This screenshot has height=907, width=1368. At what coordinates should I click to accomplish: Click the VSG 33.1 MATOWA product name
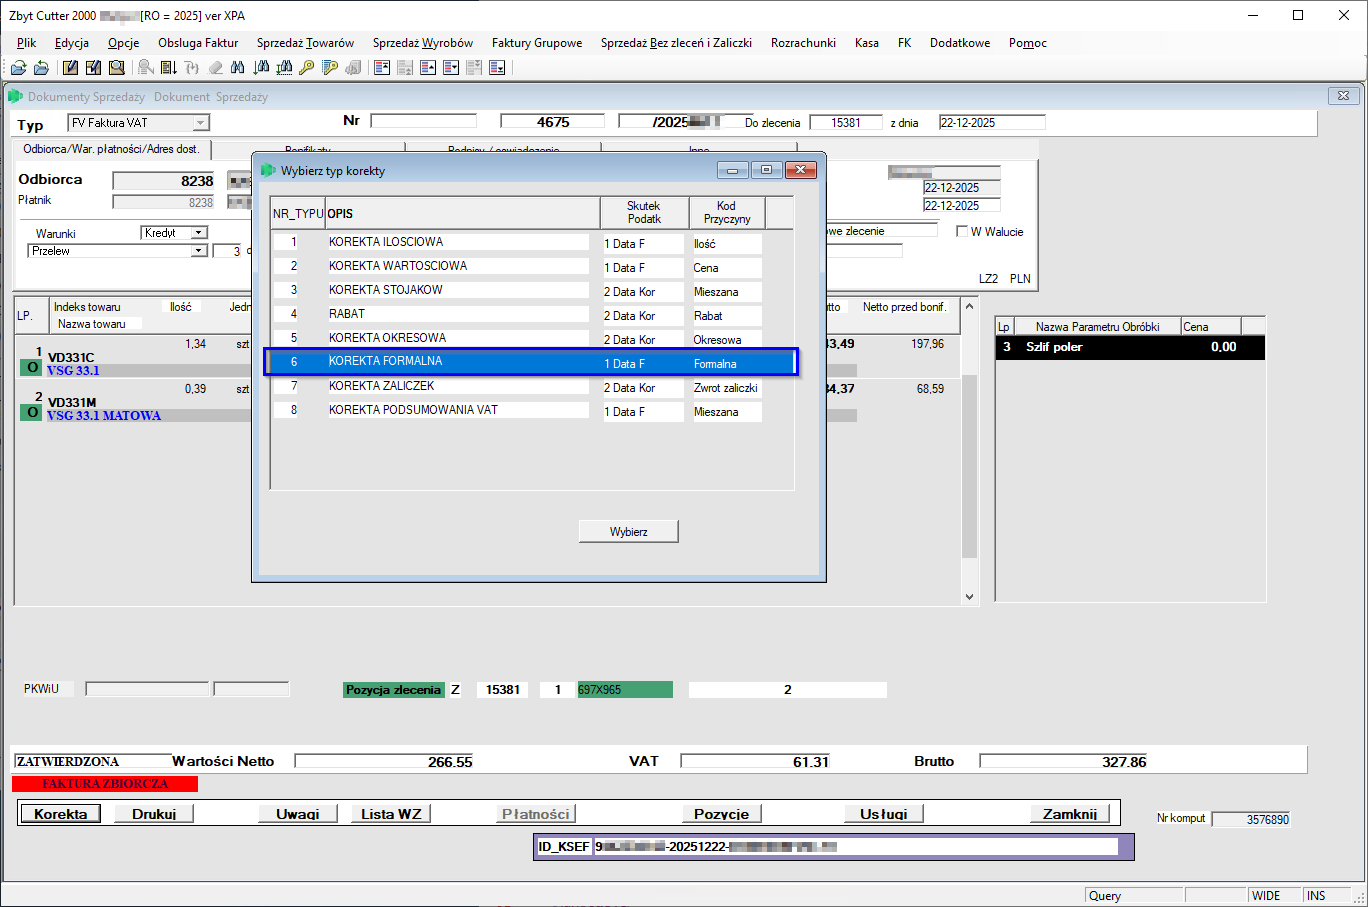(104, 416)
